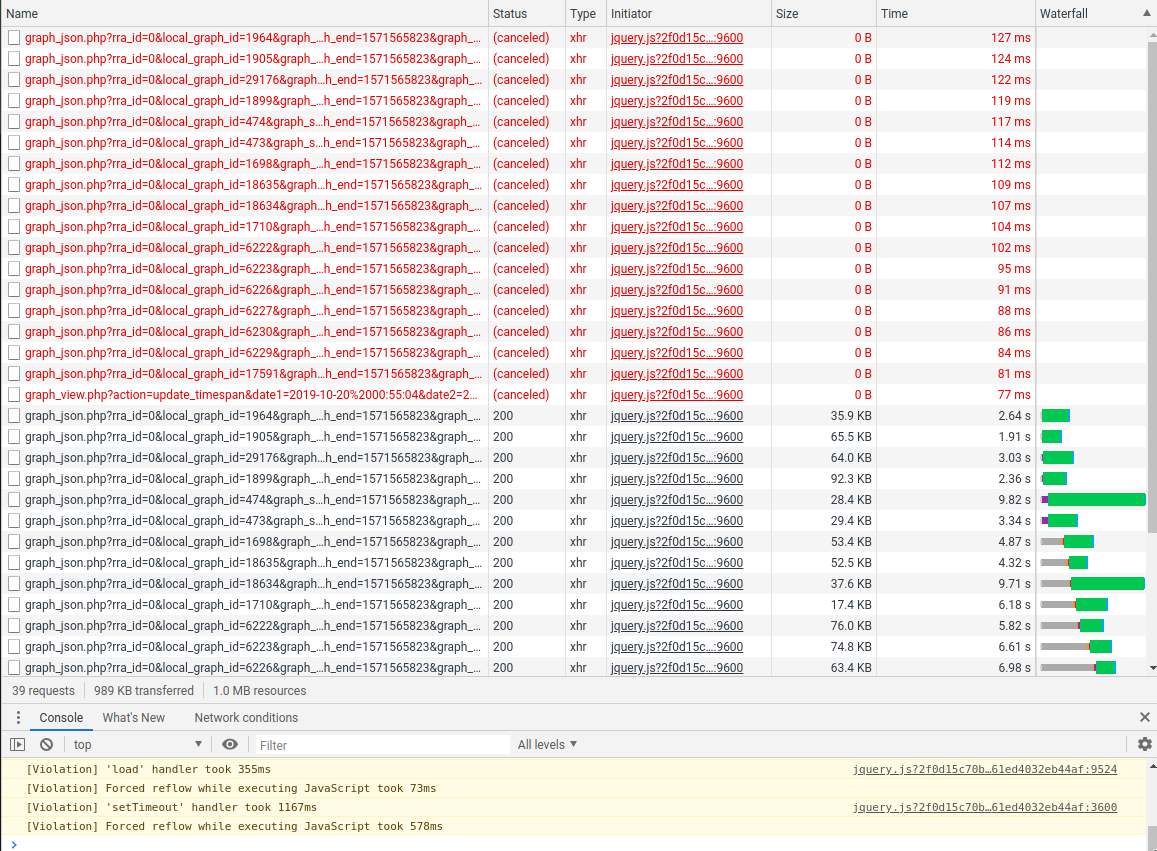Sort by the Name column header
Screen dimensions: 1157x851
(244, 13)
